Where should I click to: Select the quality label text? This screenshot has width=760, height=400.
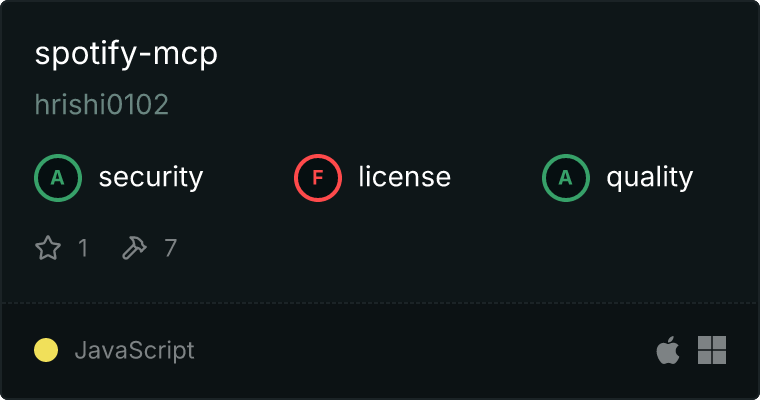point(649,177)
